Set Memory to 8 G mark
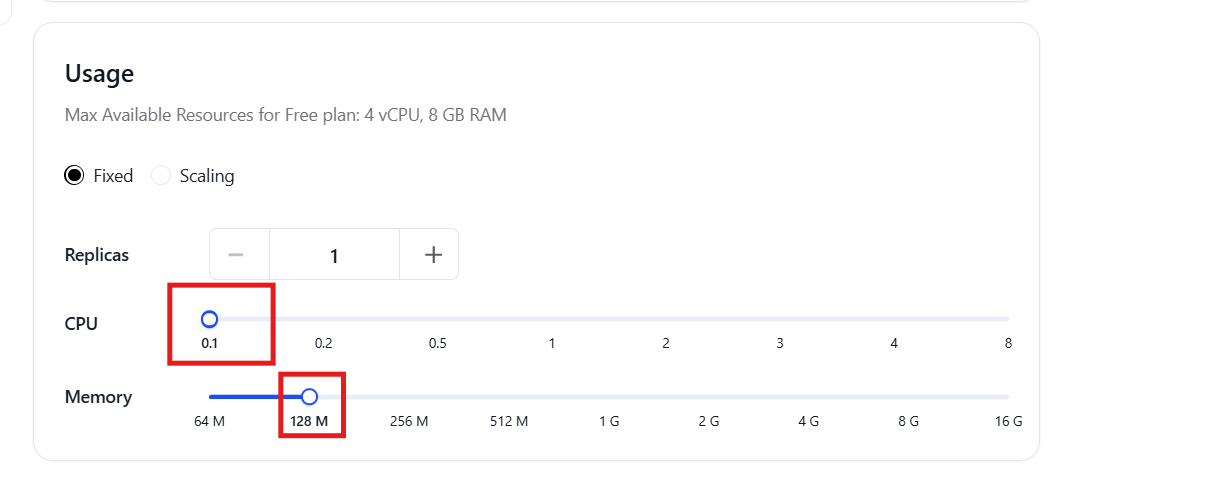1232x477 pixels. click(908, 421)
